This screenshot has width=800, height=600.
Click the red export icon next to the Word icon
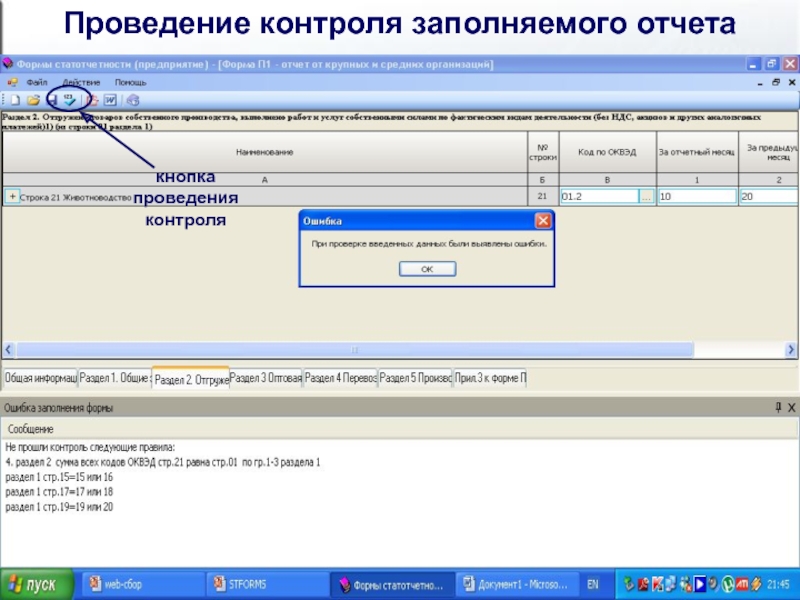[92, 100]
